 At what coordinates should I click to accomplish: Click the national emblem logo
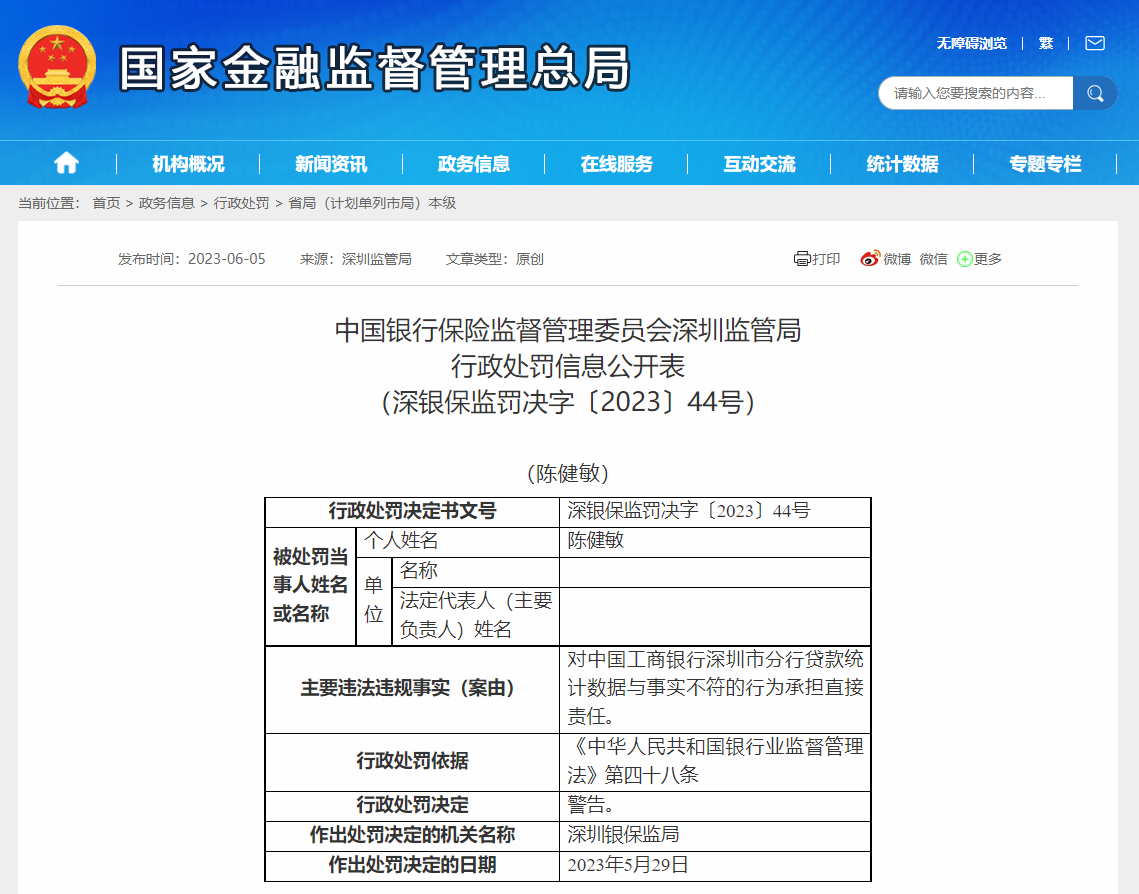click(x=57, y=68)
